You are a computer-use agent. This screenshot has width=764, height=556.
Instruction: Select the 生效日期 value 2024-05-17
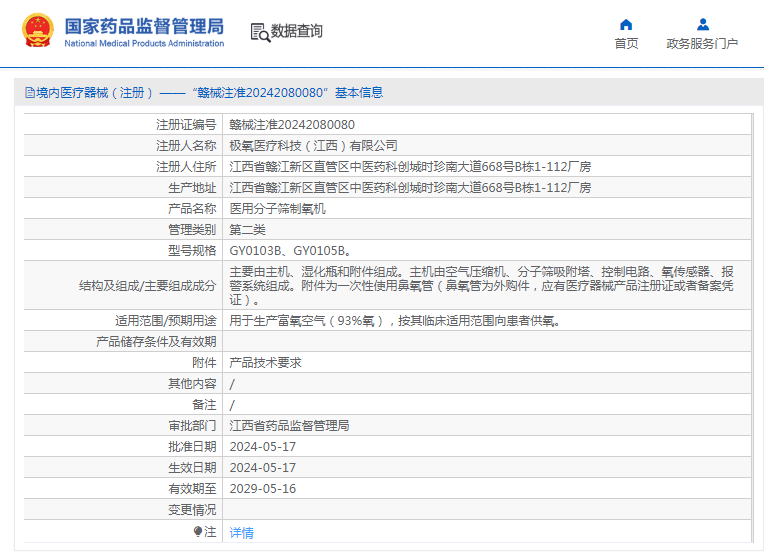[x=263, y=468]
